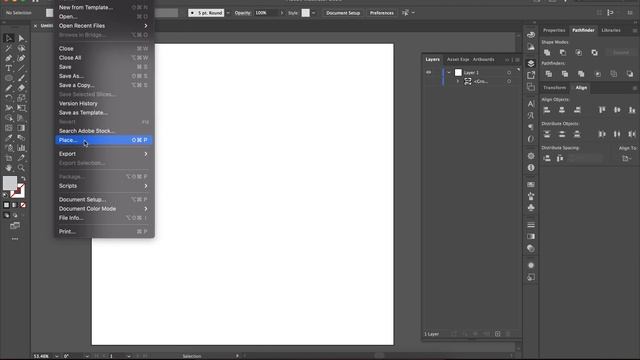Select the Type tool

click(9, 68)
